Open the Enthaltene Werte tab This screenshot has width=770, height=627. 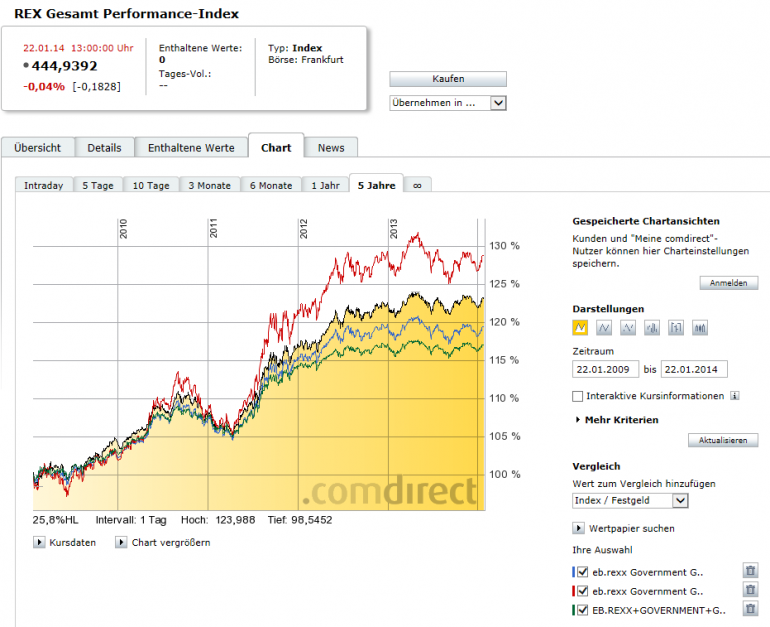coord(191,148)
